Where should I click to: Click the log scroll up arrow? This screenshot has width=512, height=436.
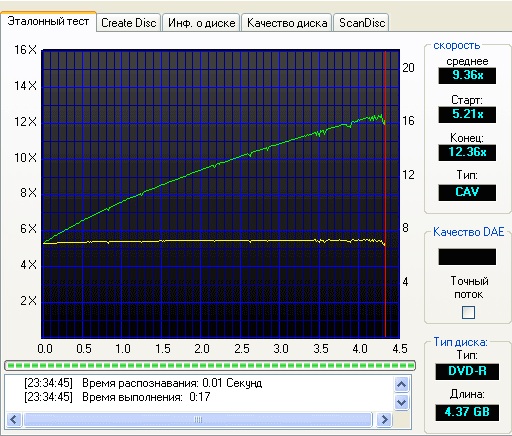[x=401, y=385]
